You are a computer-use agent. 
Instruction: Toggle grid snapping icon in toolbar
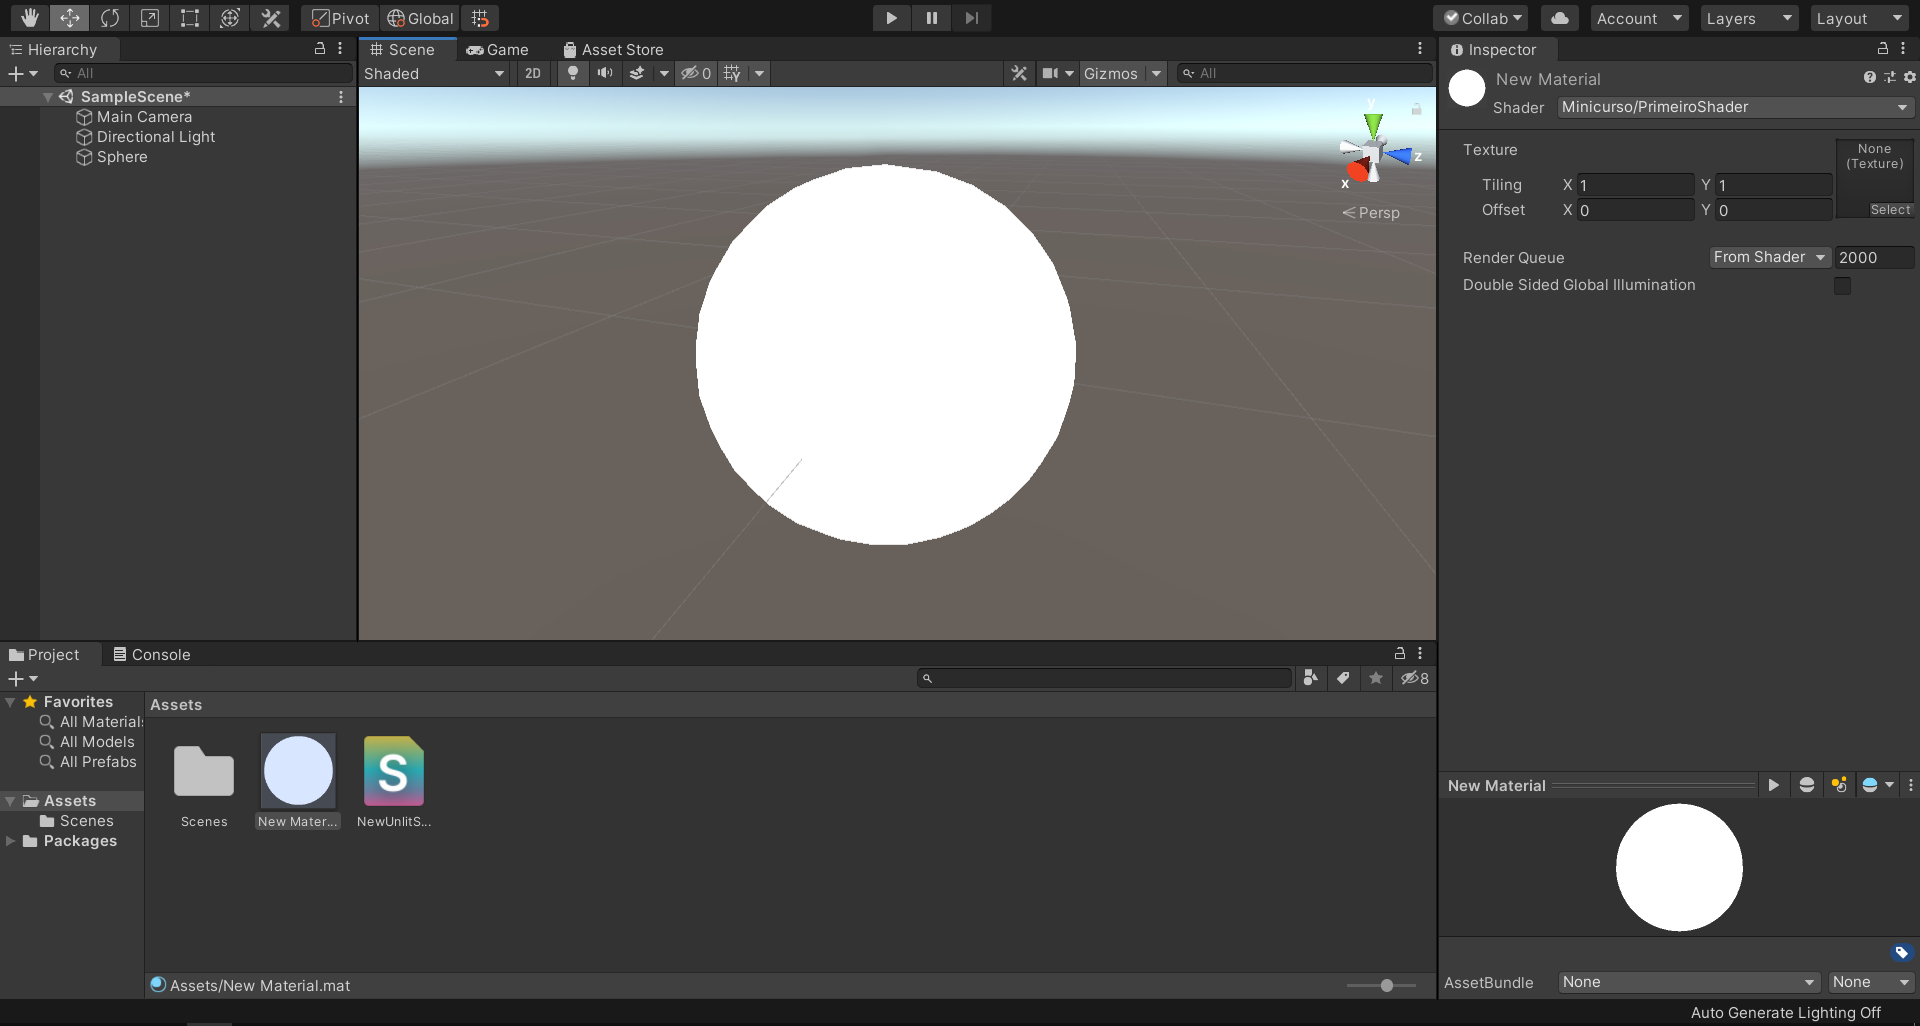[480, 18]
